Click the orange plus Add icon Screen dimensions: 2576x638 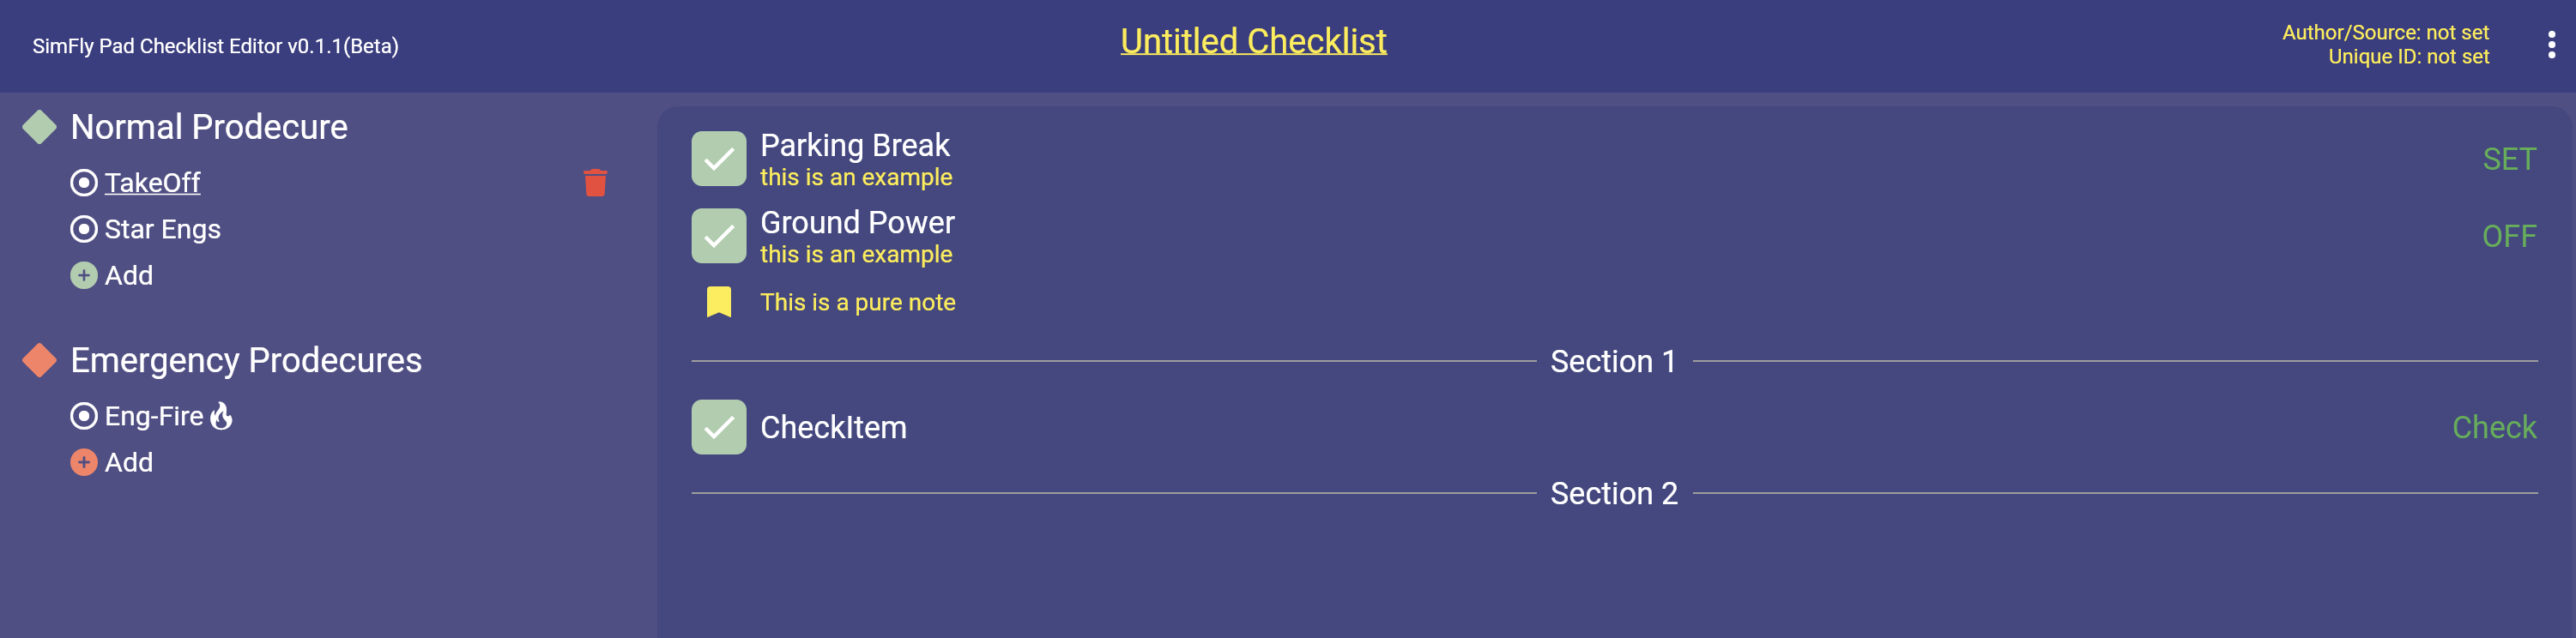84,462
